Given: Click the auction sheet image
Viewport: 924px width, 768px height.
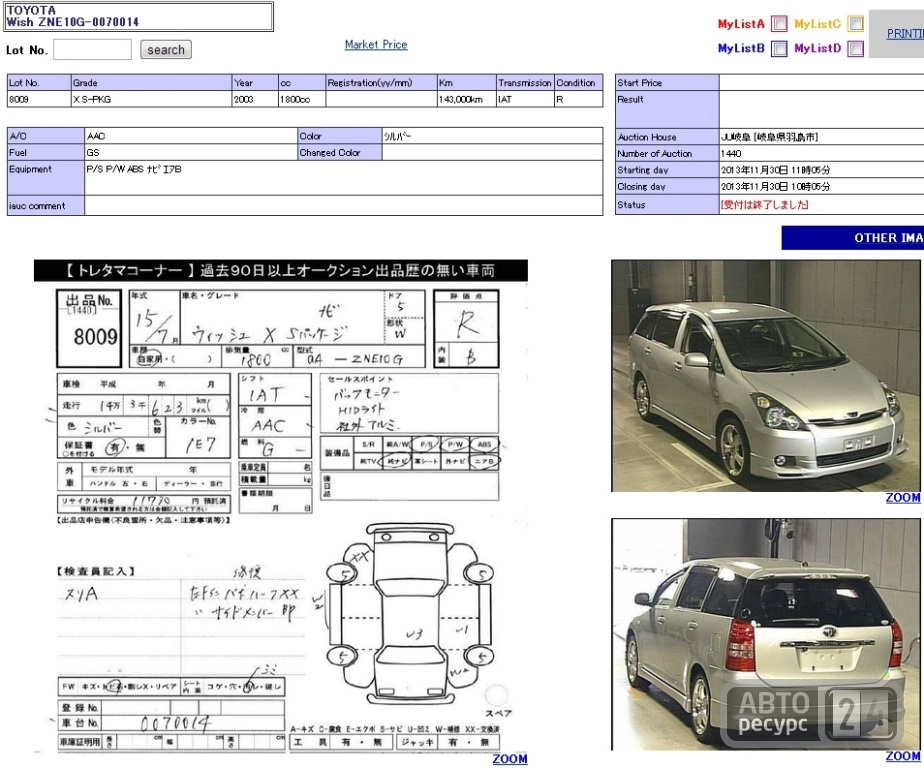Looking at the screenshot, I should 281,506.
